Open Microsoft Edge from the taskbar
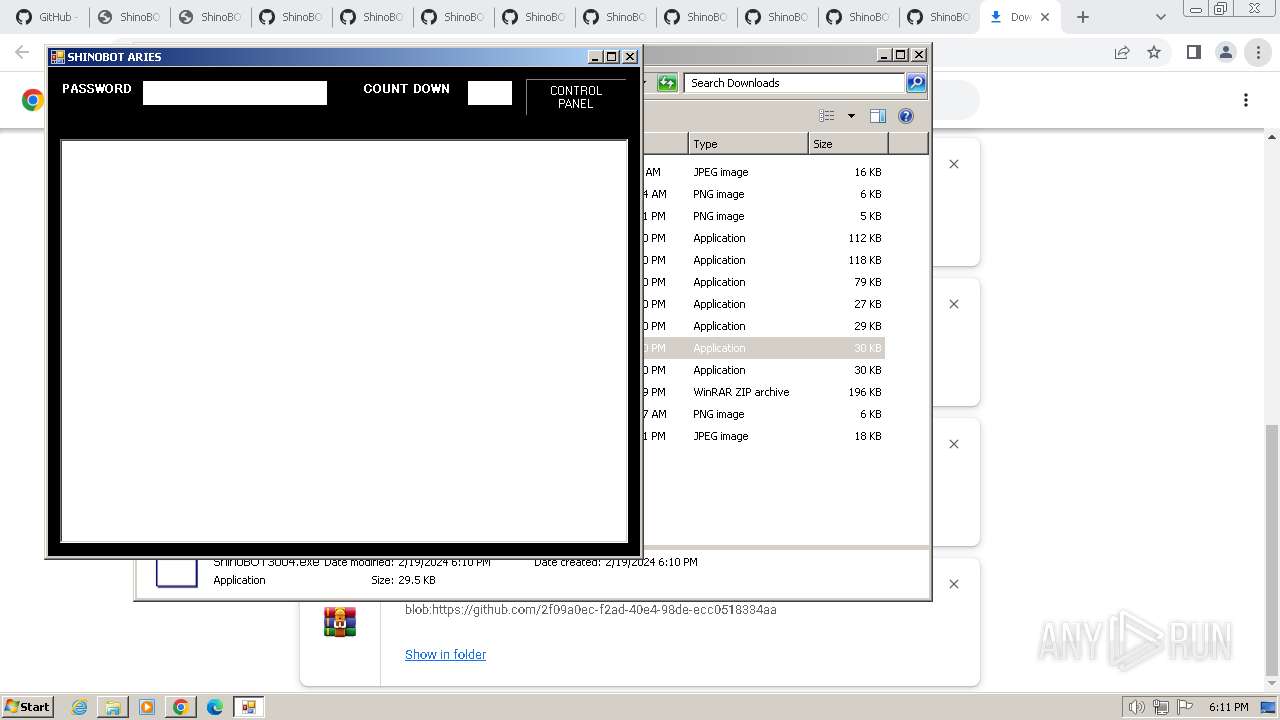Screen dimensions: 1280x720 click(215, 707)
